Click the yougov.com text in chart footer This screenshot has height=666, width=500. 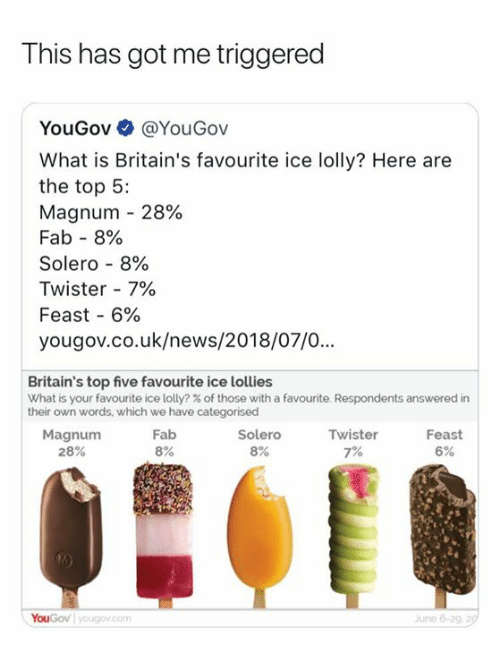click(105, 618)
